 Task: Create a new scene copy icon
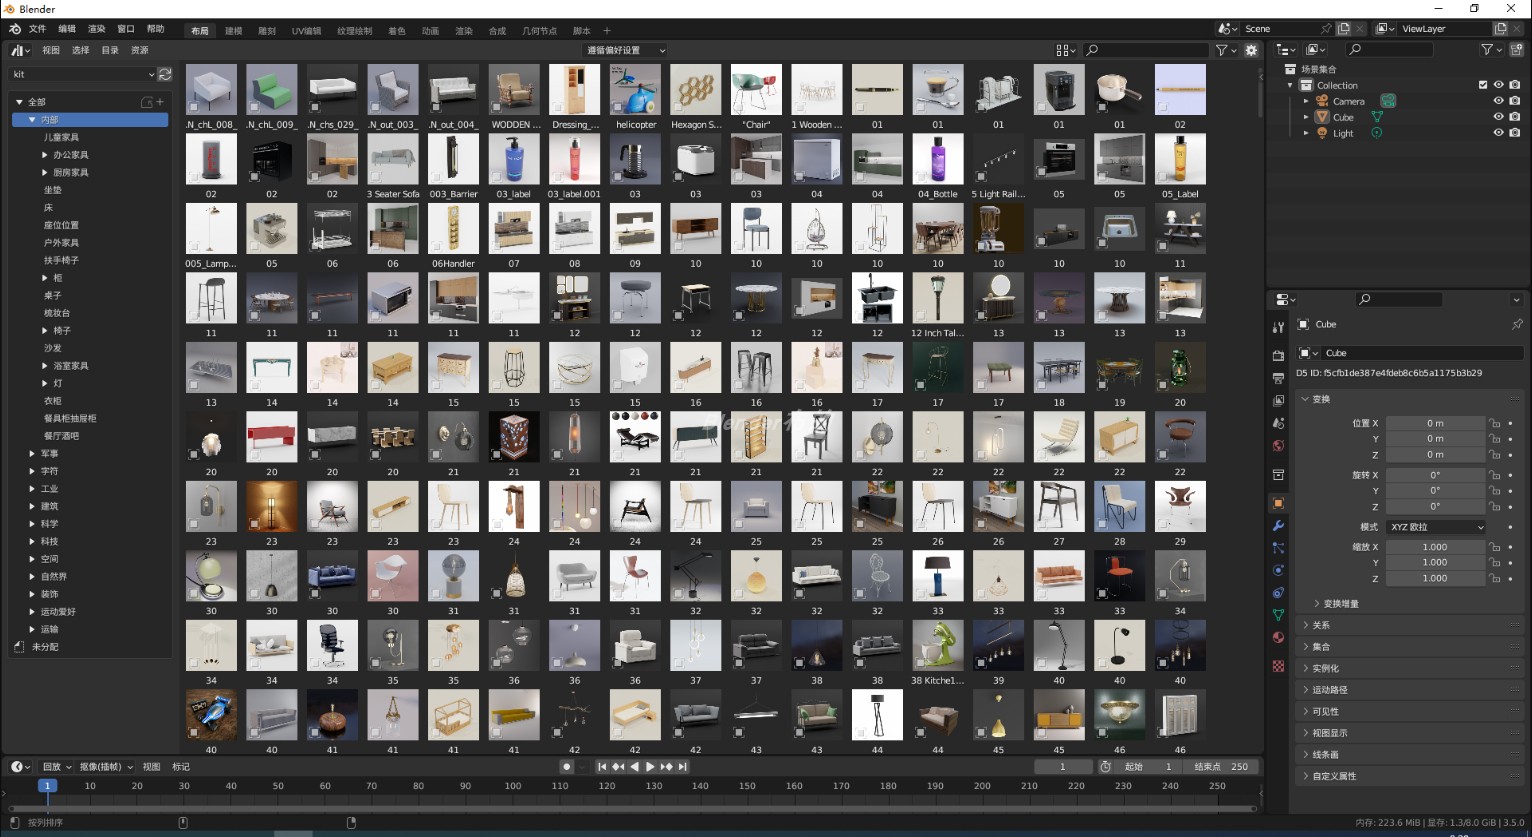[1344, 29]
